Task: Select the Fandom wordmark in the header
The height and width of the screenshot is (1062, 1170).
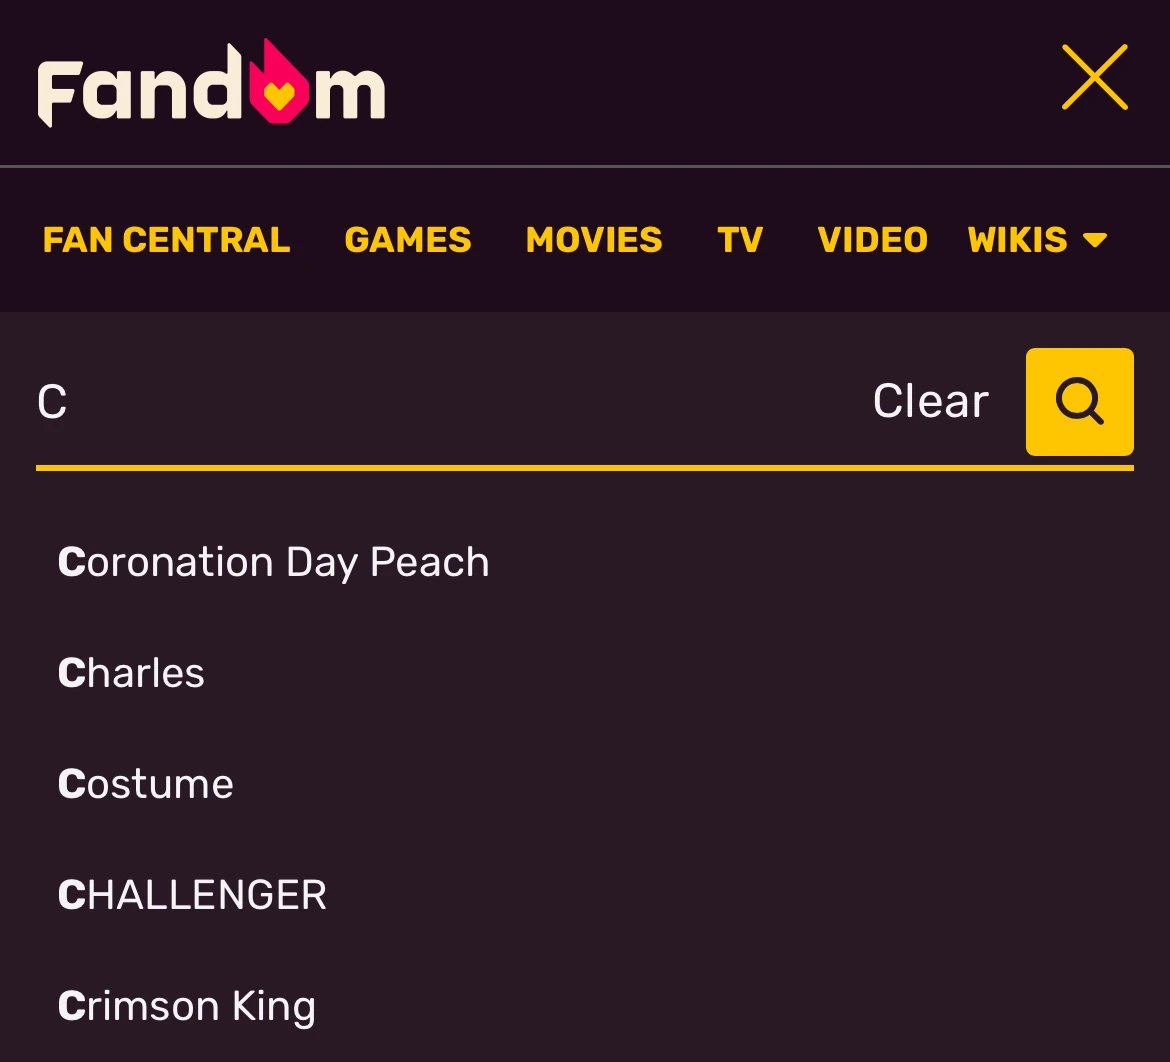Action: [210, 85]
